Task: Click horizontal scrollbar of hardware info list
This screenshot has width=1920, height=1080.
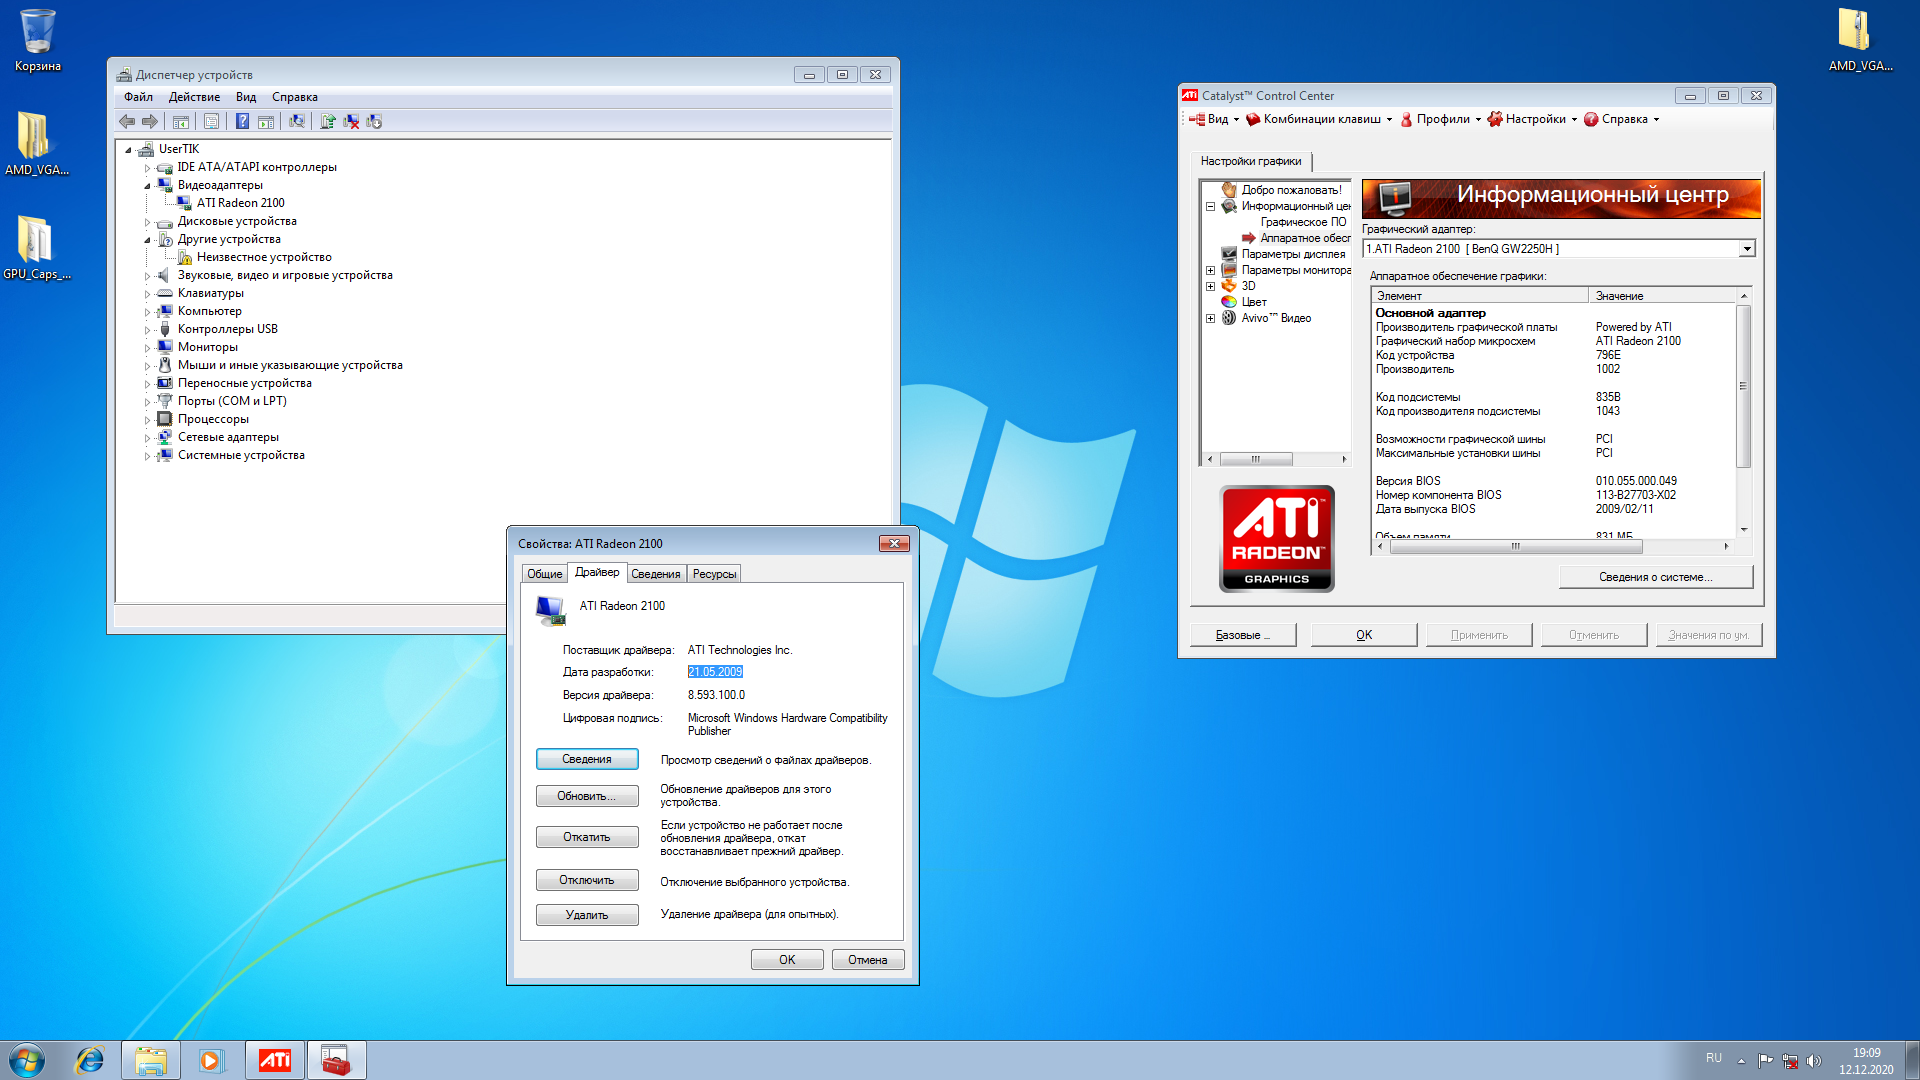Action: click(x=1515, y=546)
